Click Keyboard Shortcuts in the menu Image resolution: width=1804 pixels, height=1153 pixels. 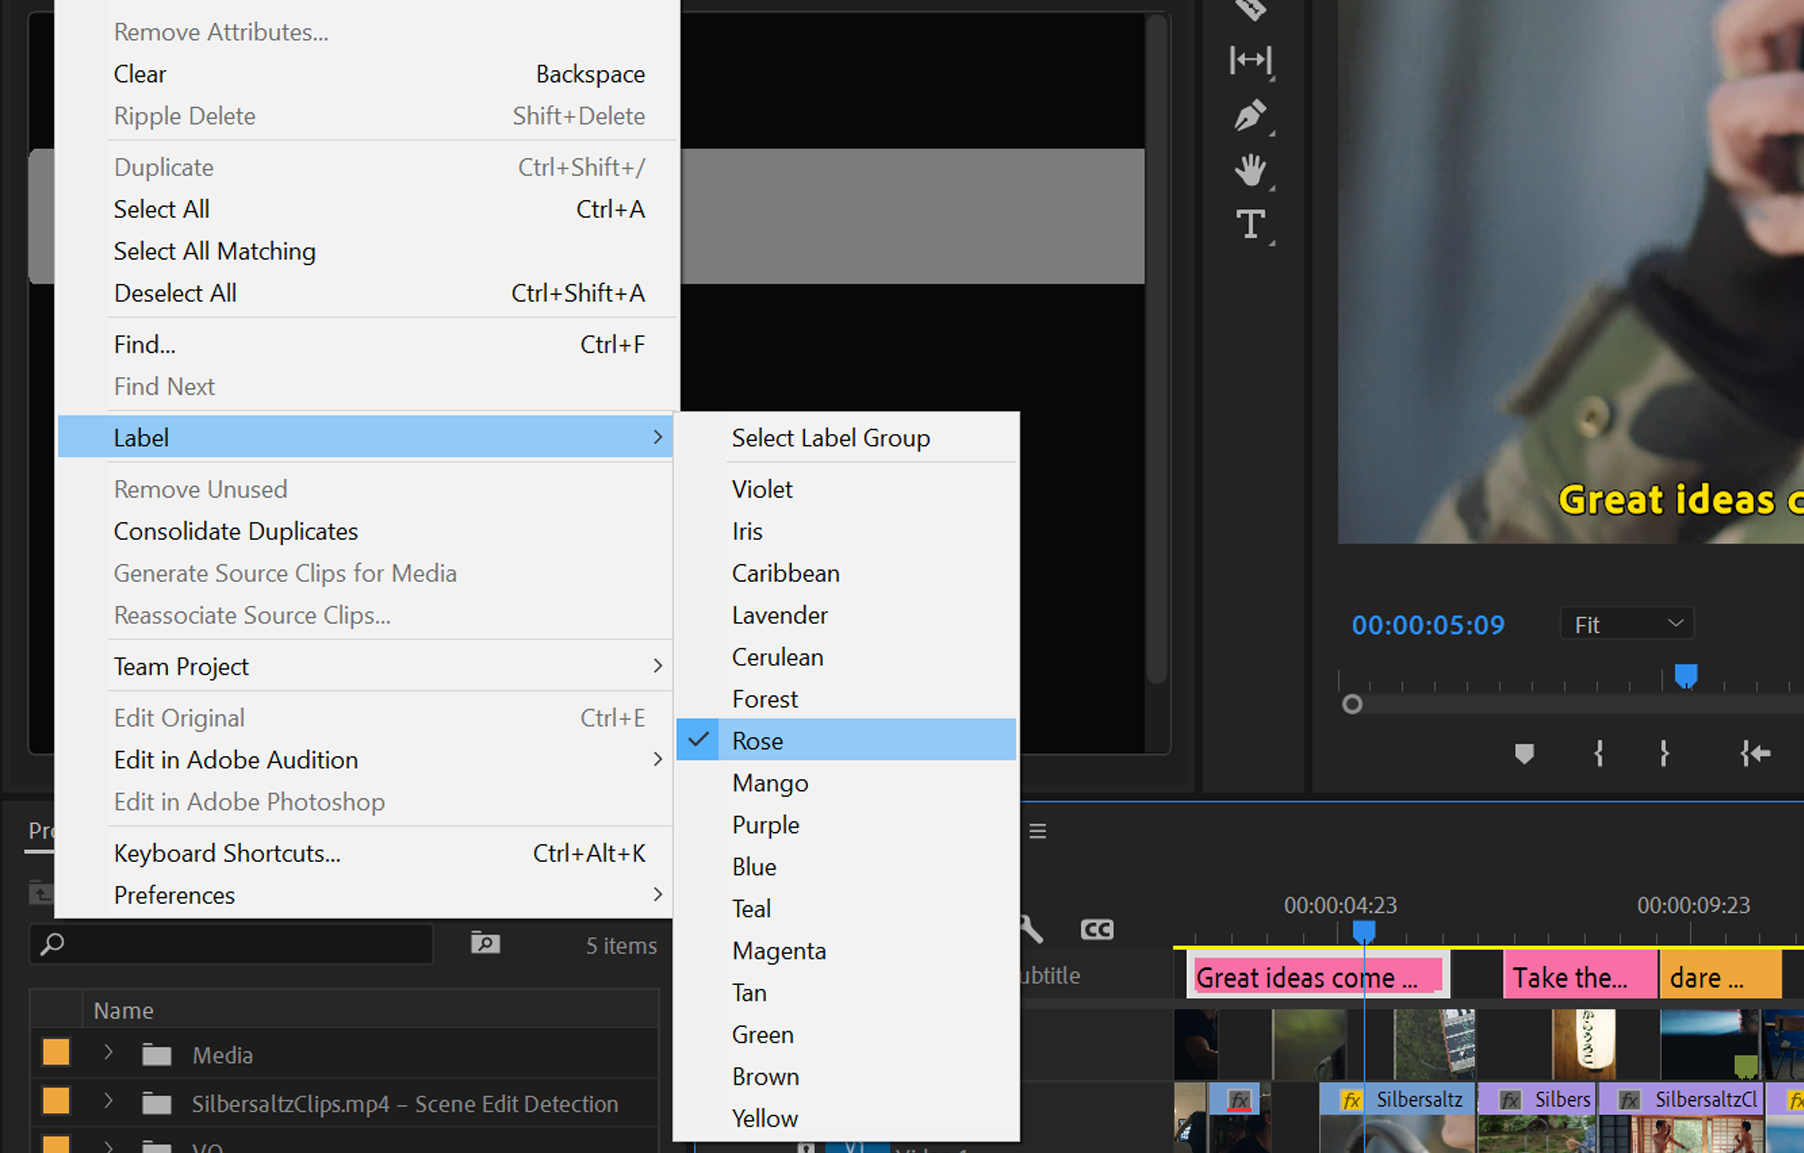click(227, 853)
